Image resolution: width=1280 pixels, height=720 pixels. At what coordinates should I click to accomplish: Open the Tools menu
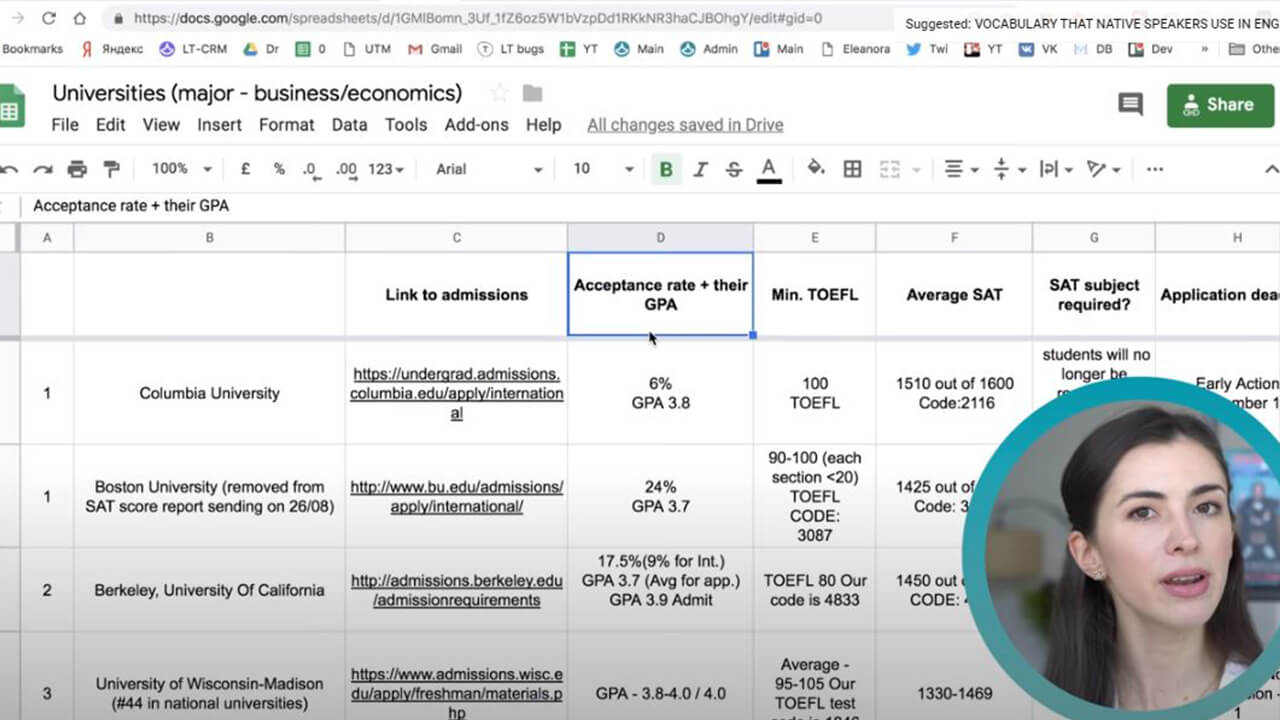coord(406,125)
